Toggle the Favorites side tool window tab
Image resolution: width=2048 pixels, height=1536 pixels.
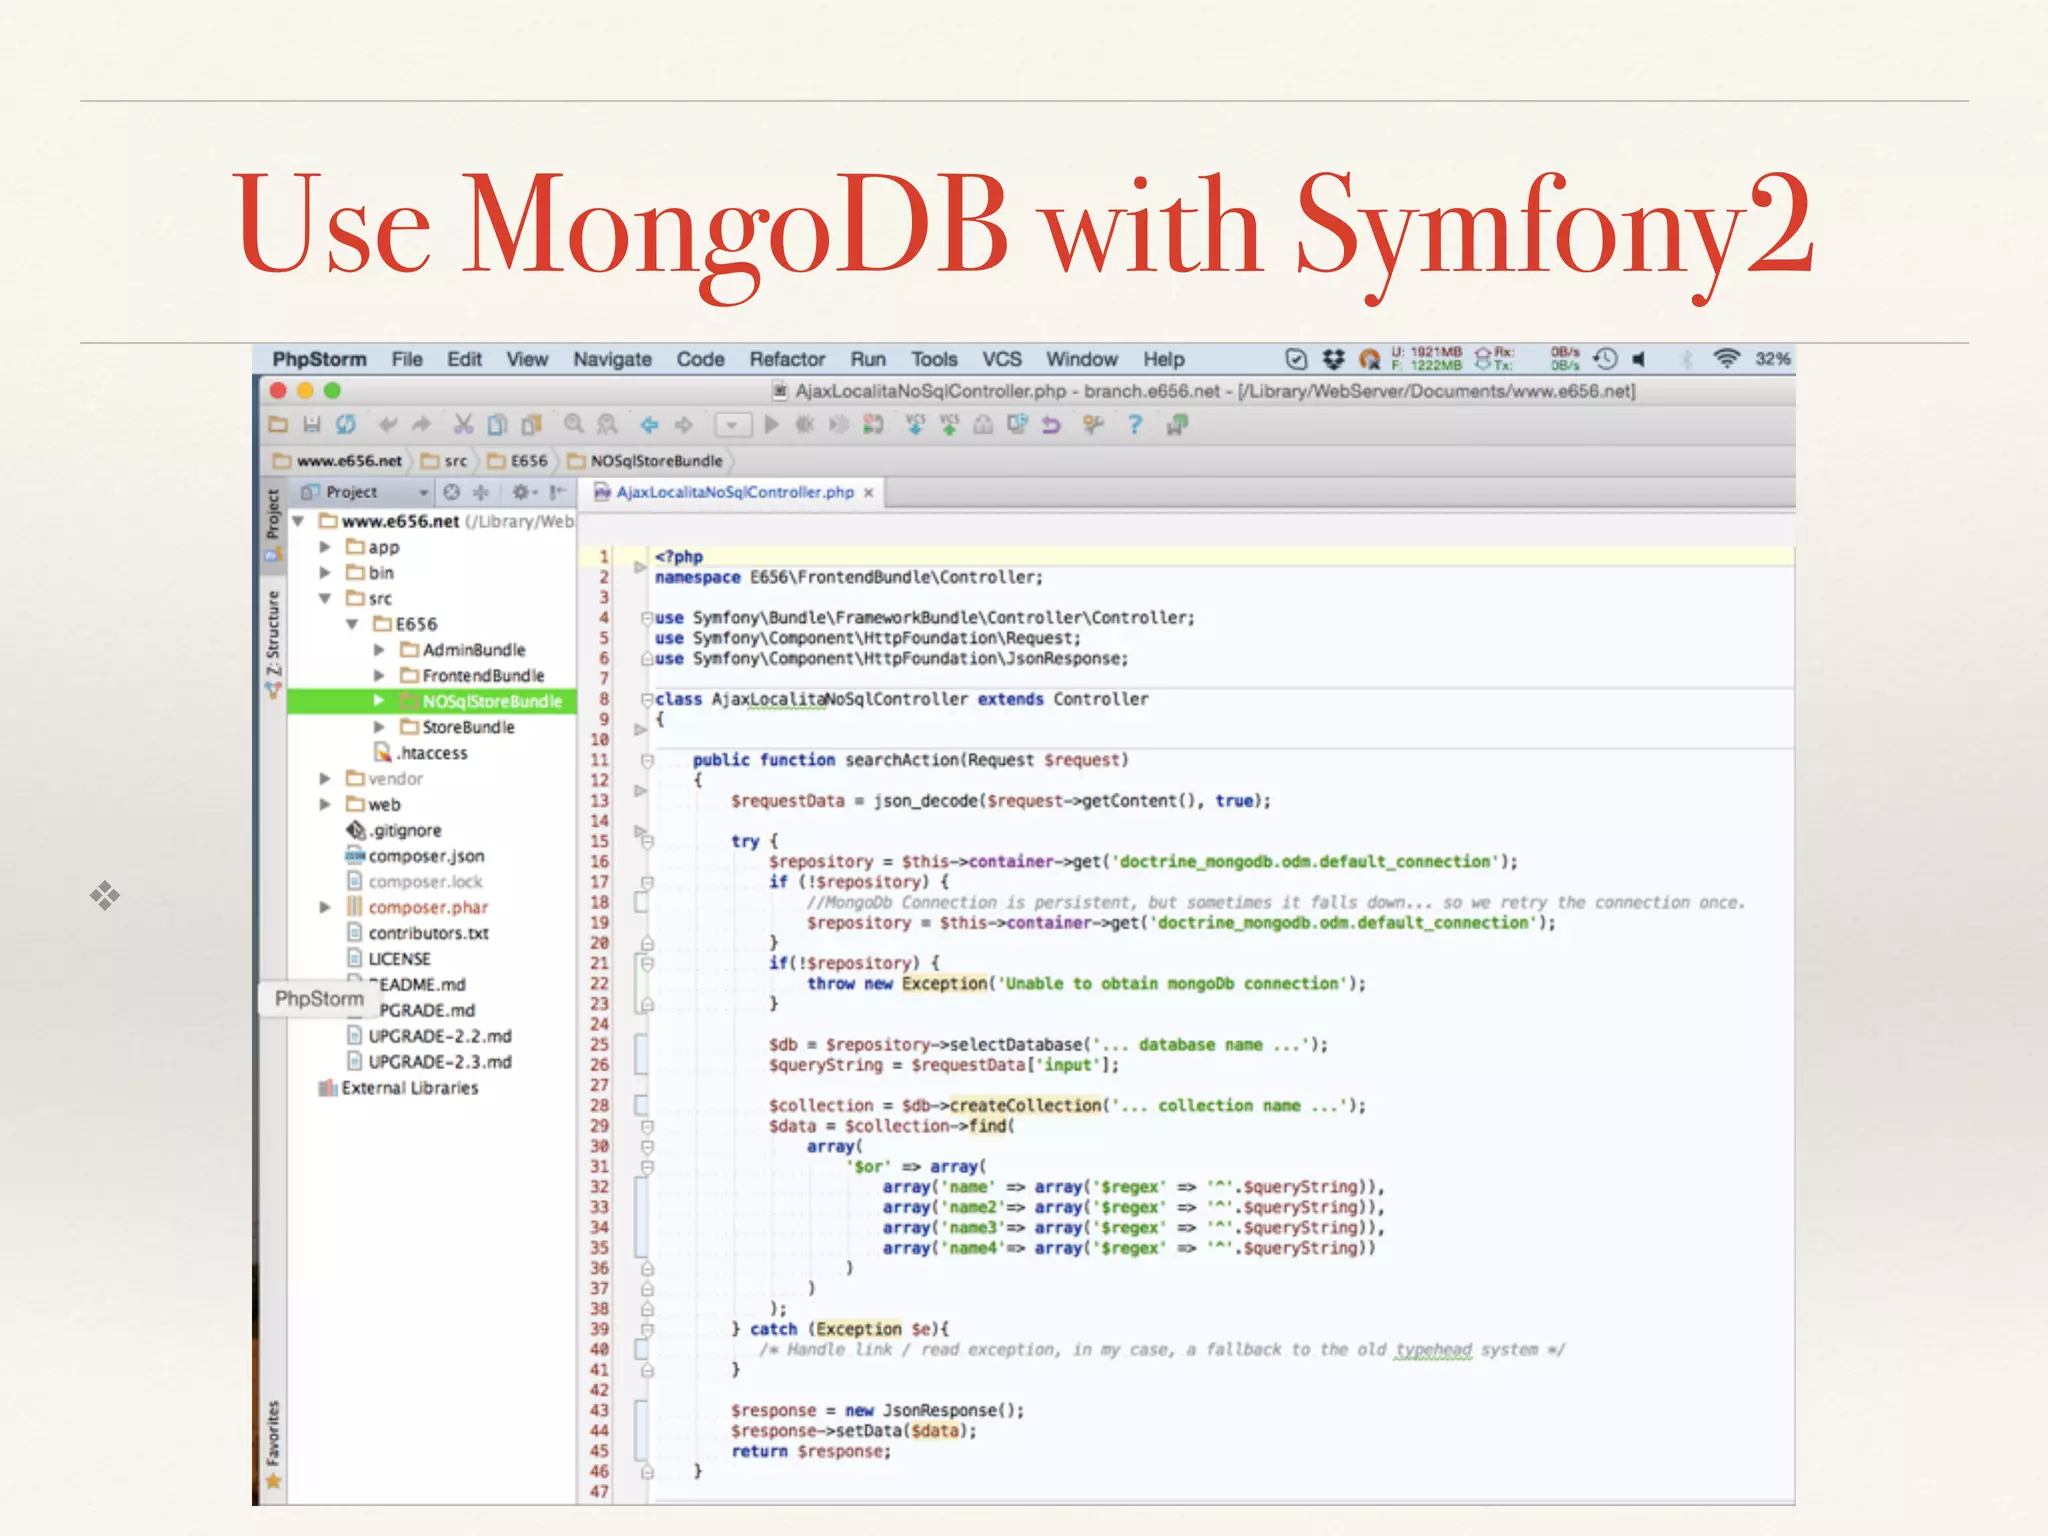point(273,1444)
